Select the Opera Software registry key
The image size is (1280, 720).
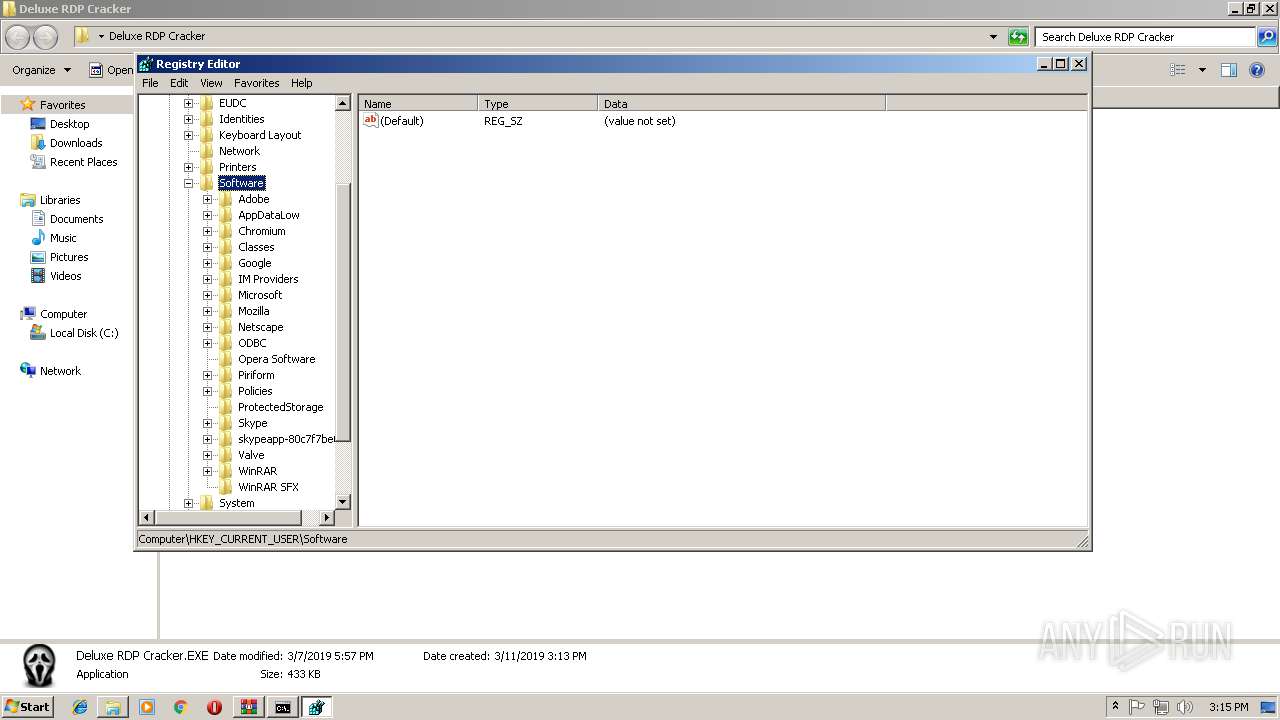tap(276, 359)
